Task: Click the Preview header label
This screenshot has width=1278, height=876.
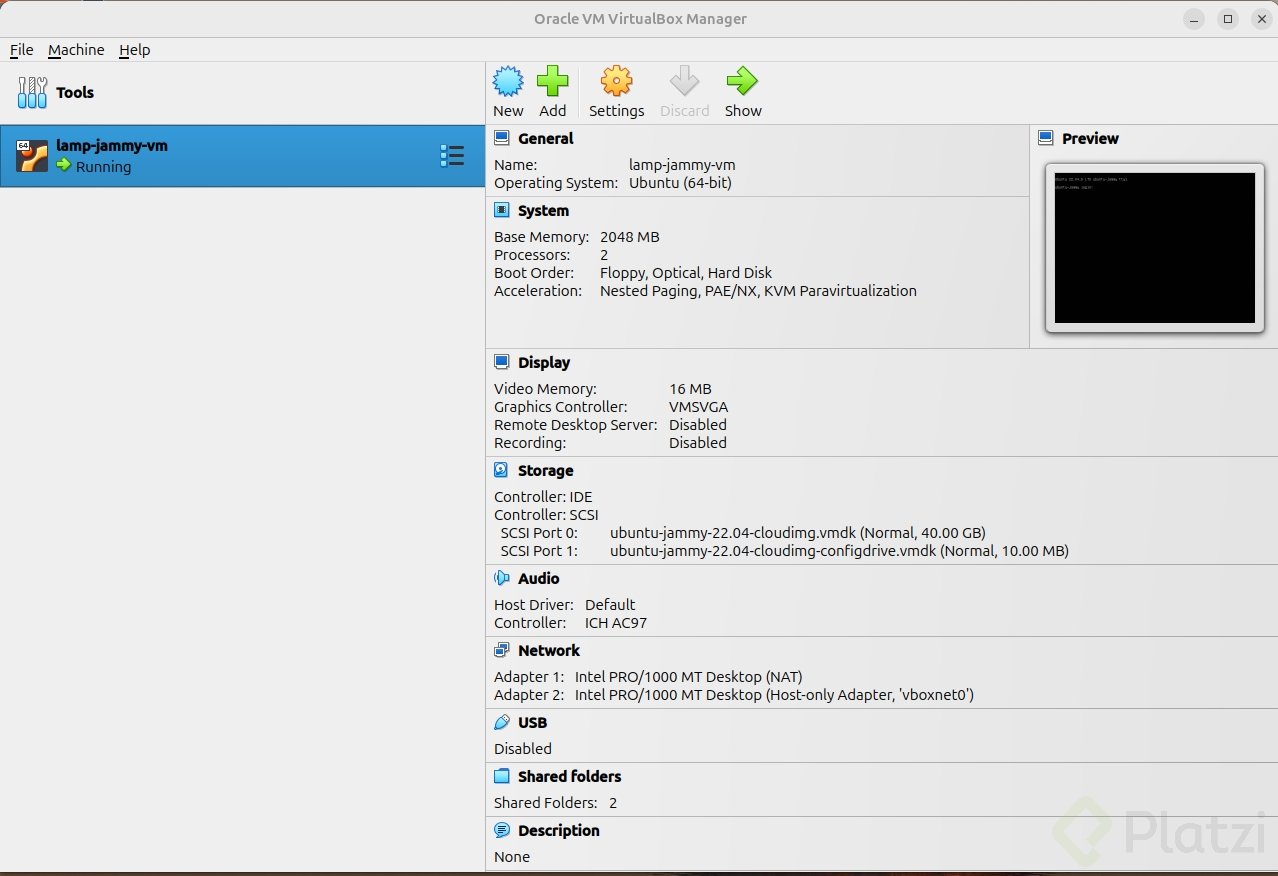Action: click(x=1090, y=138)
